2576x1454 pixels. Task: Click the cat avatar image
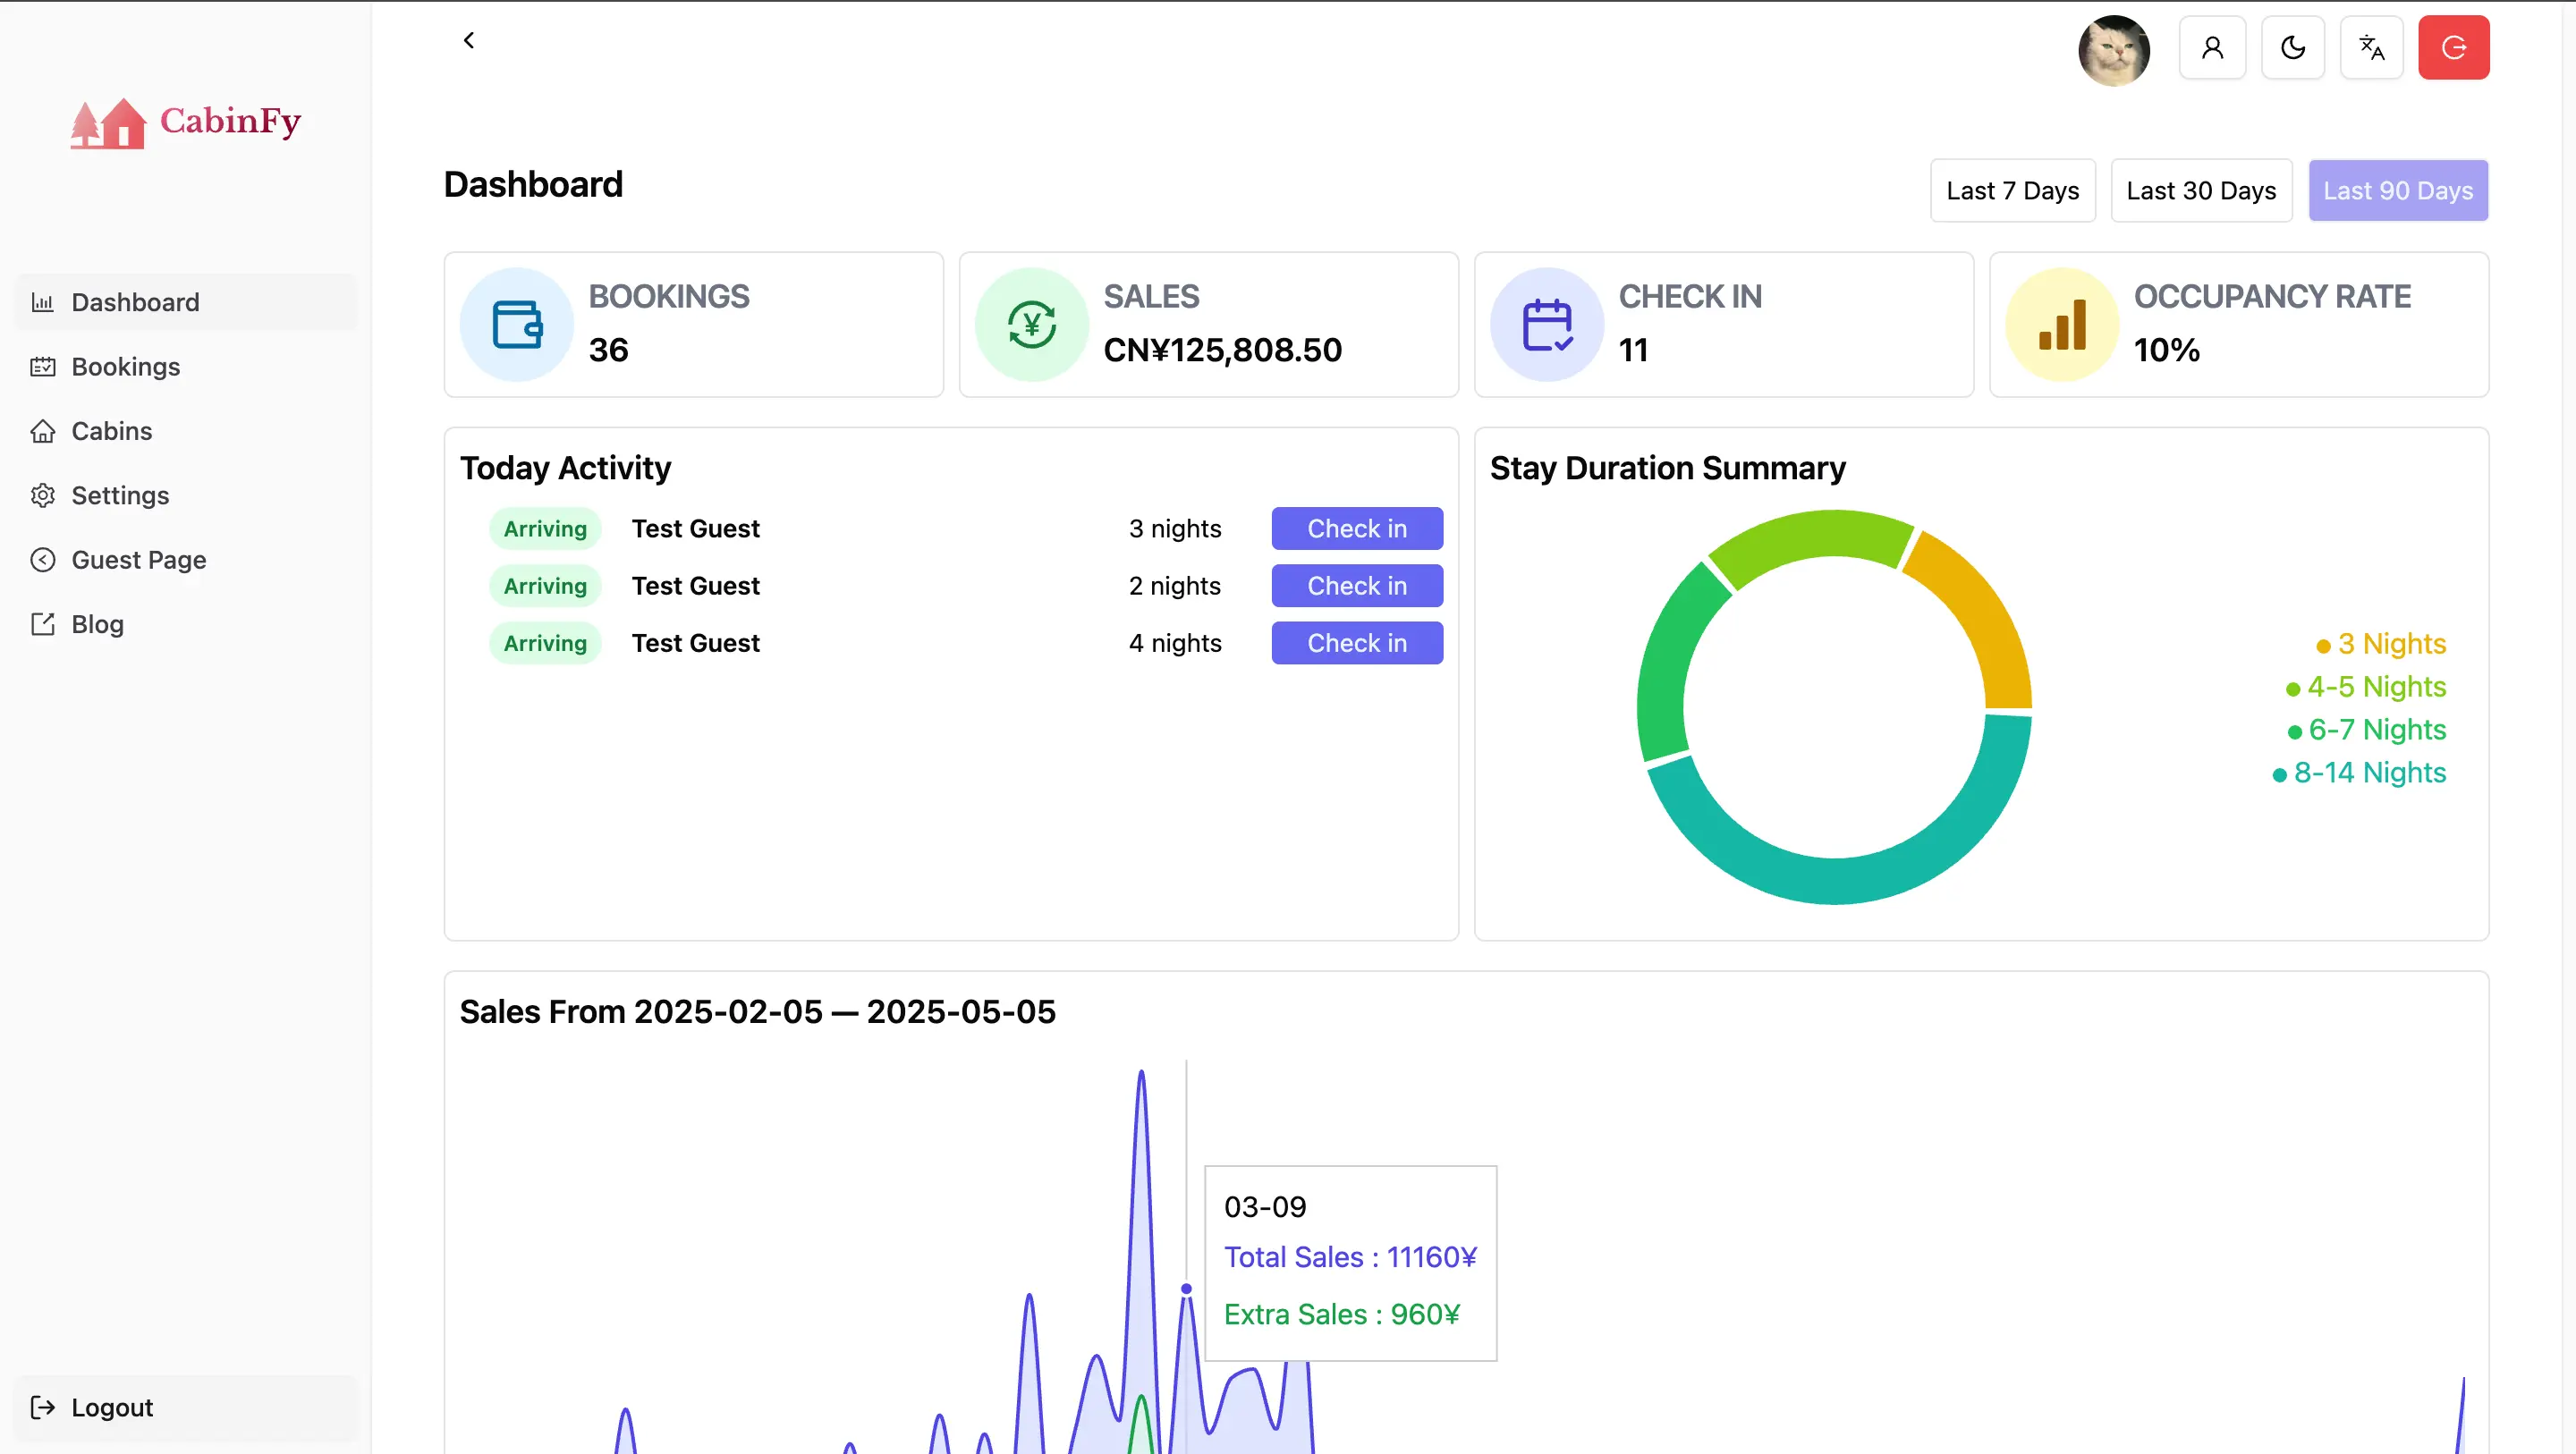point(2113,50)
